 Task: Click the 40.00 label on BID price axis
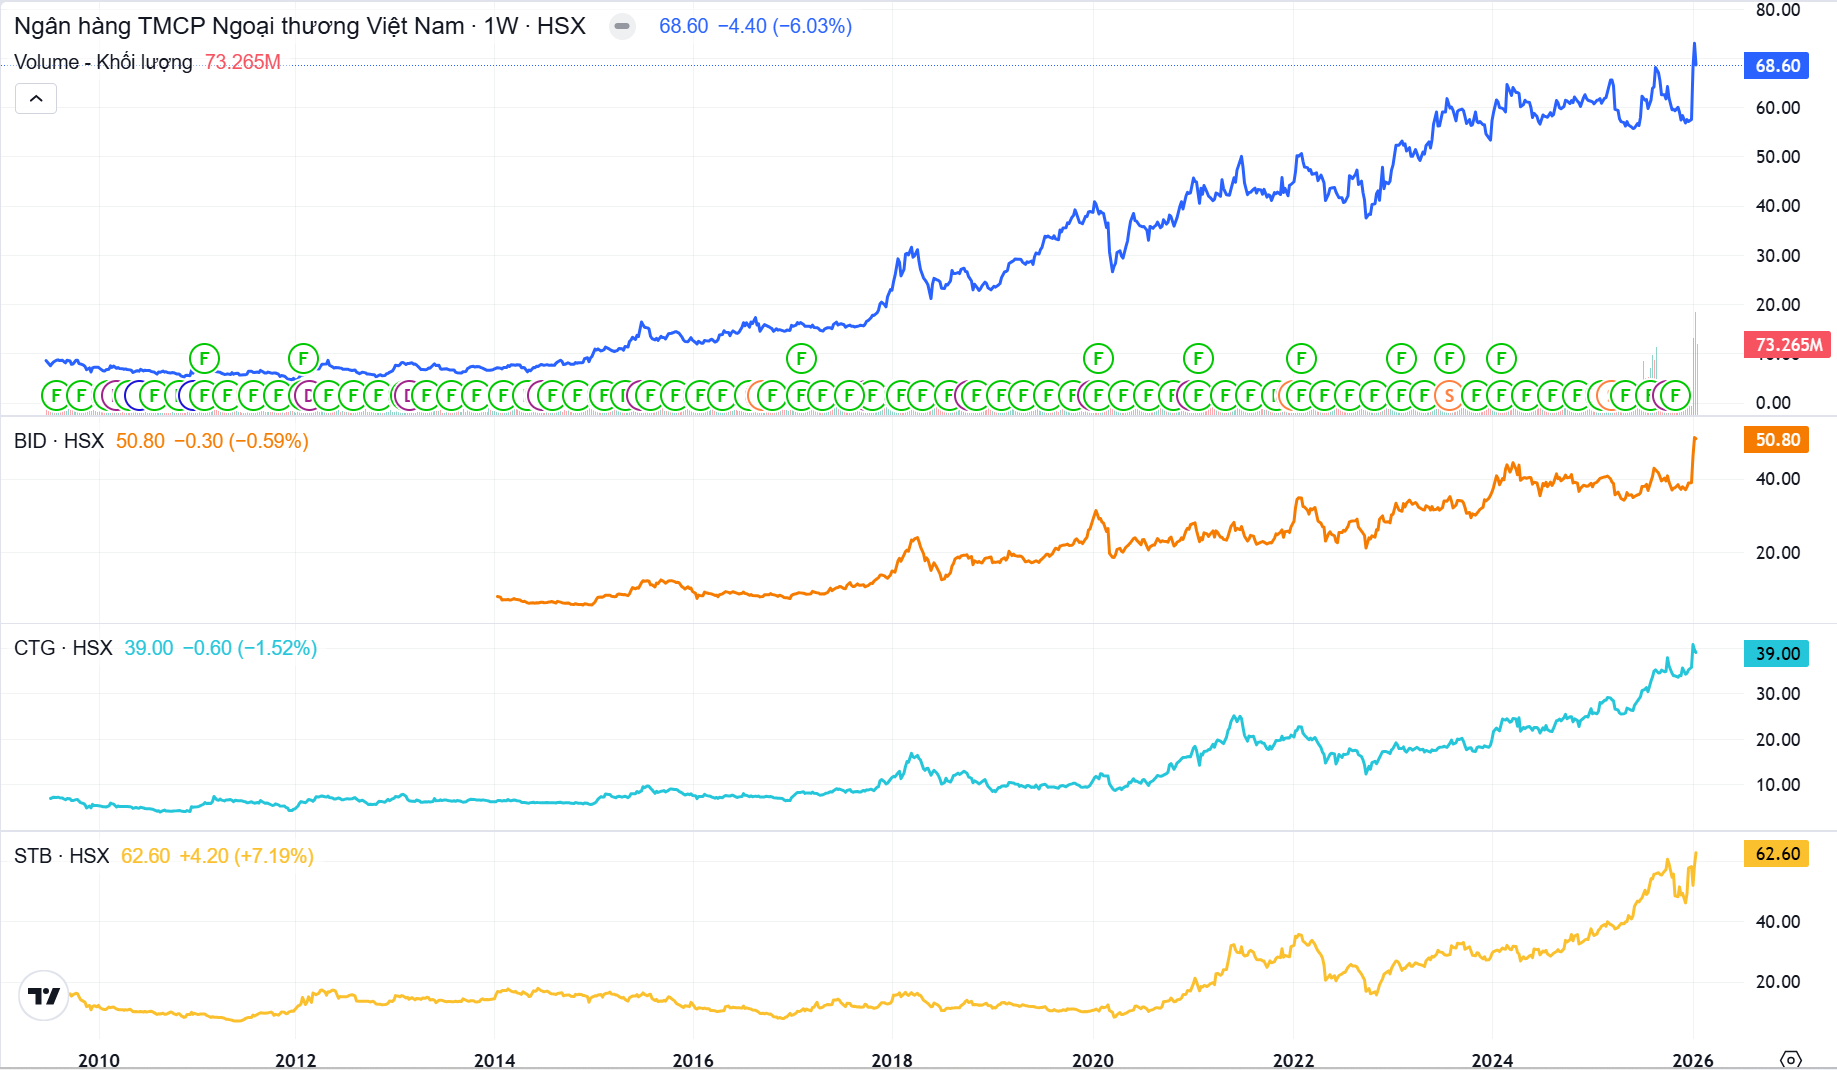click(x=1778, y=479)
